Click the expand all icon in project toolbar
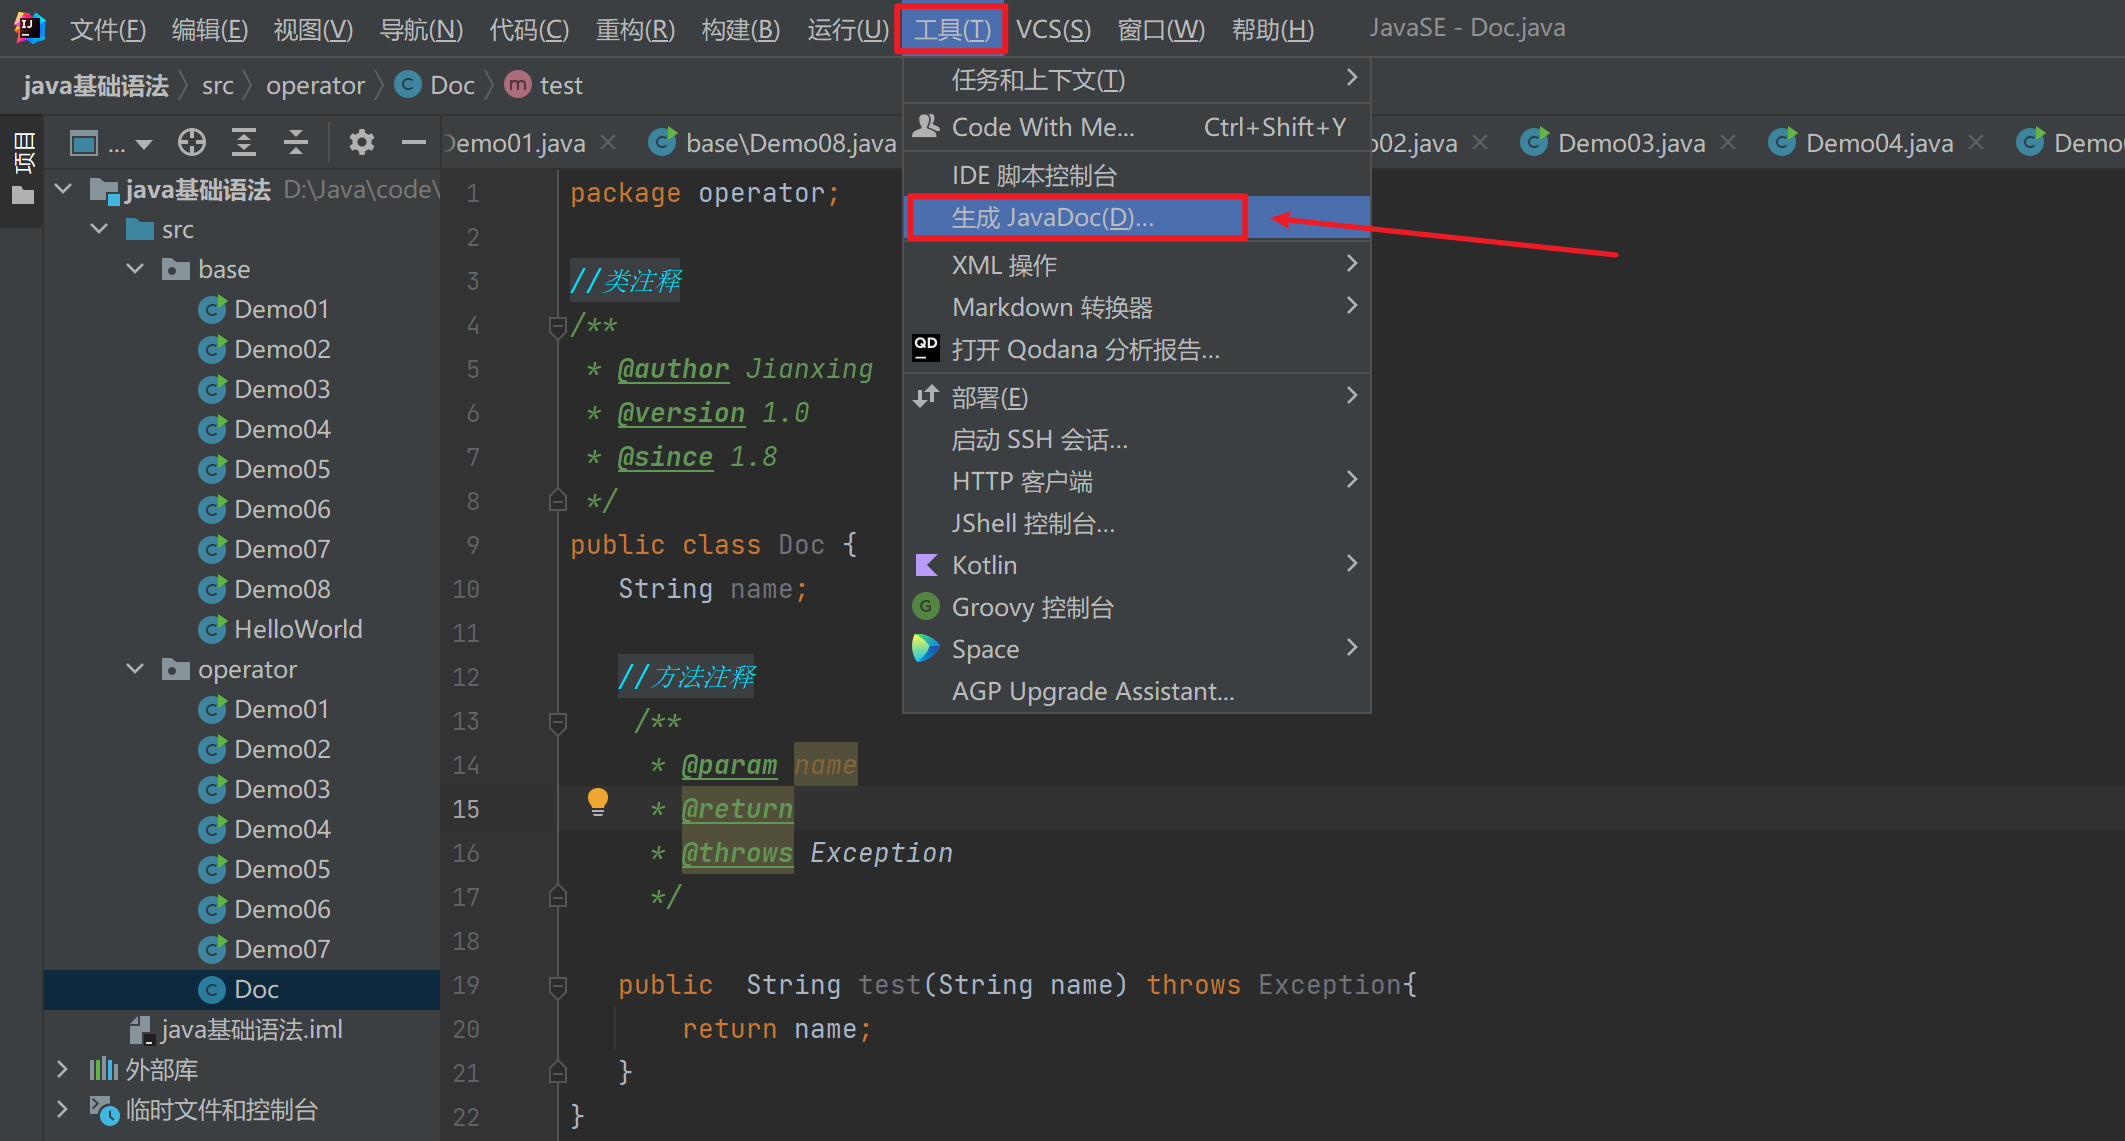Viewport: 2125px width, 1141px height. 243,143
